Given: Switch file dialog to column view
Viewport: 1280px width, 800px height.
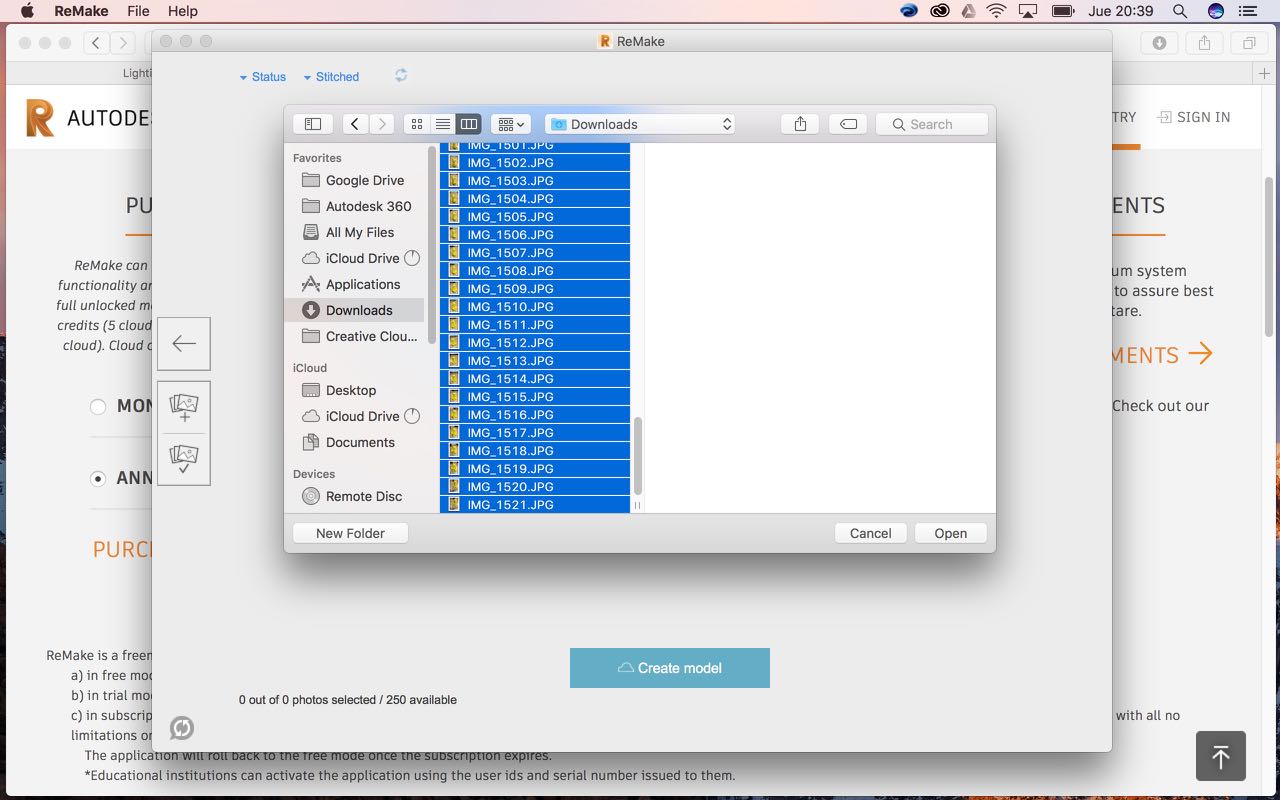Looking at the screenshot, I should click(469, 124).
